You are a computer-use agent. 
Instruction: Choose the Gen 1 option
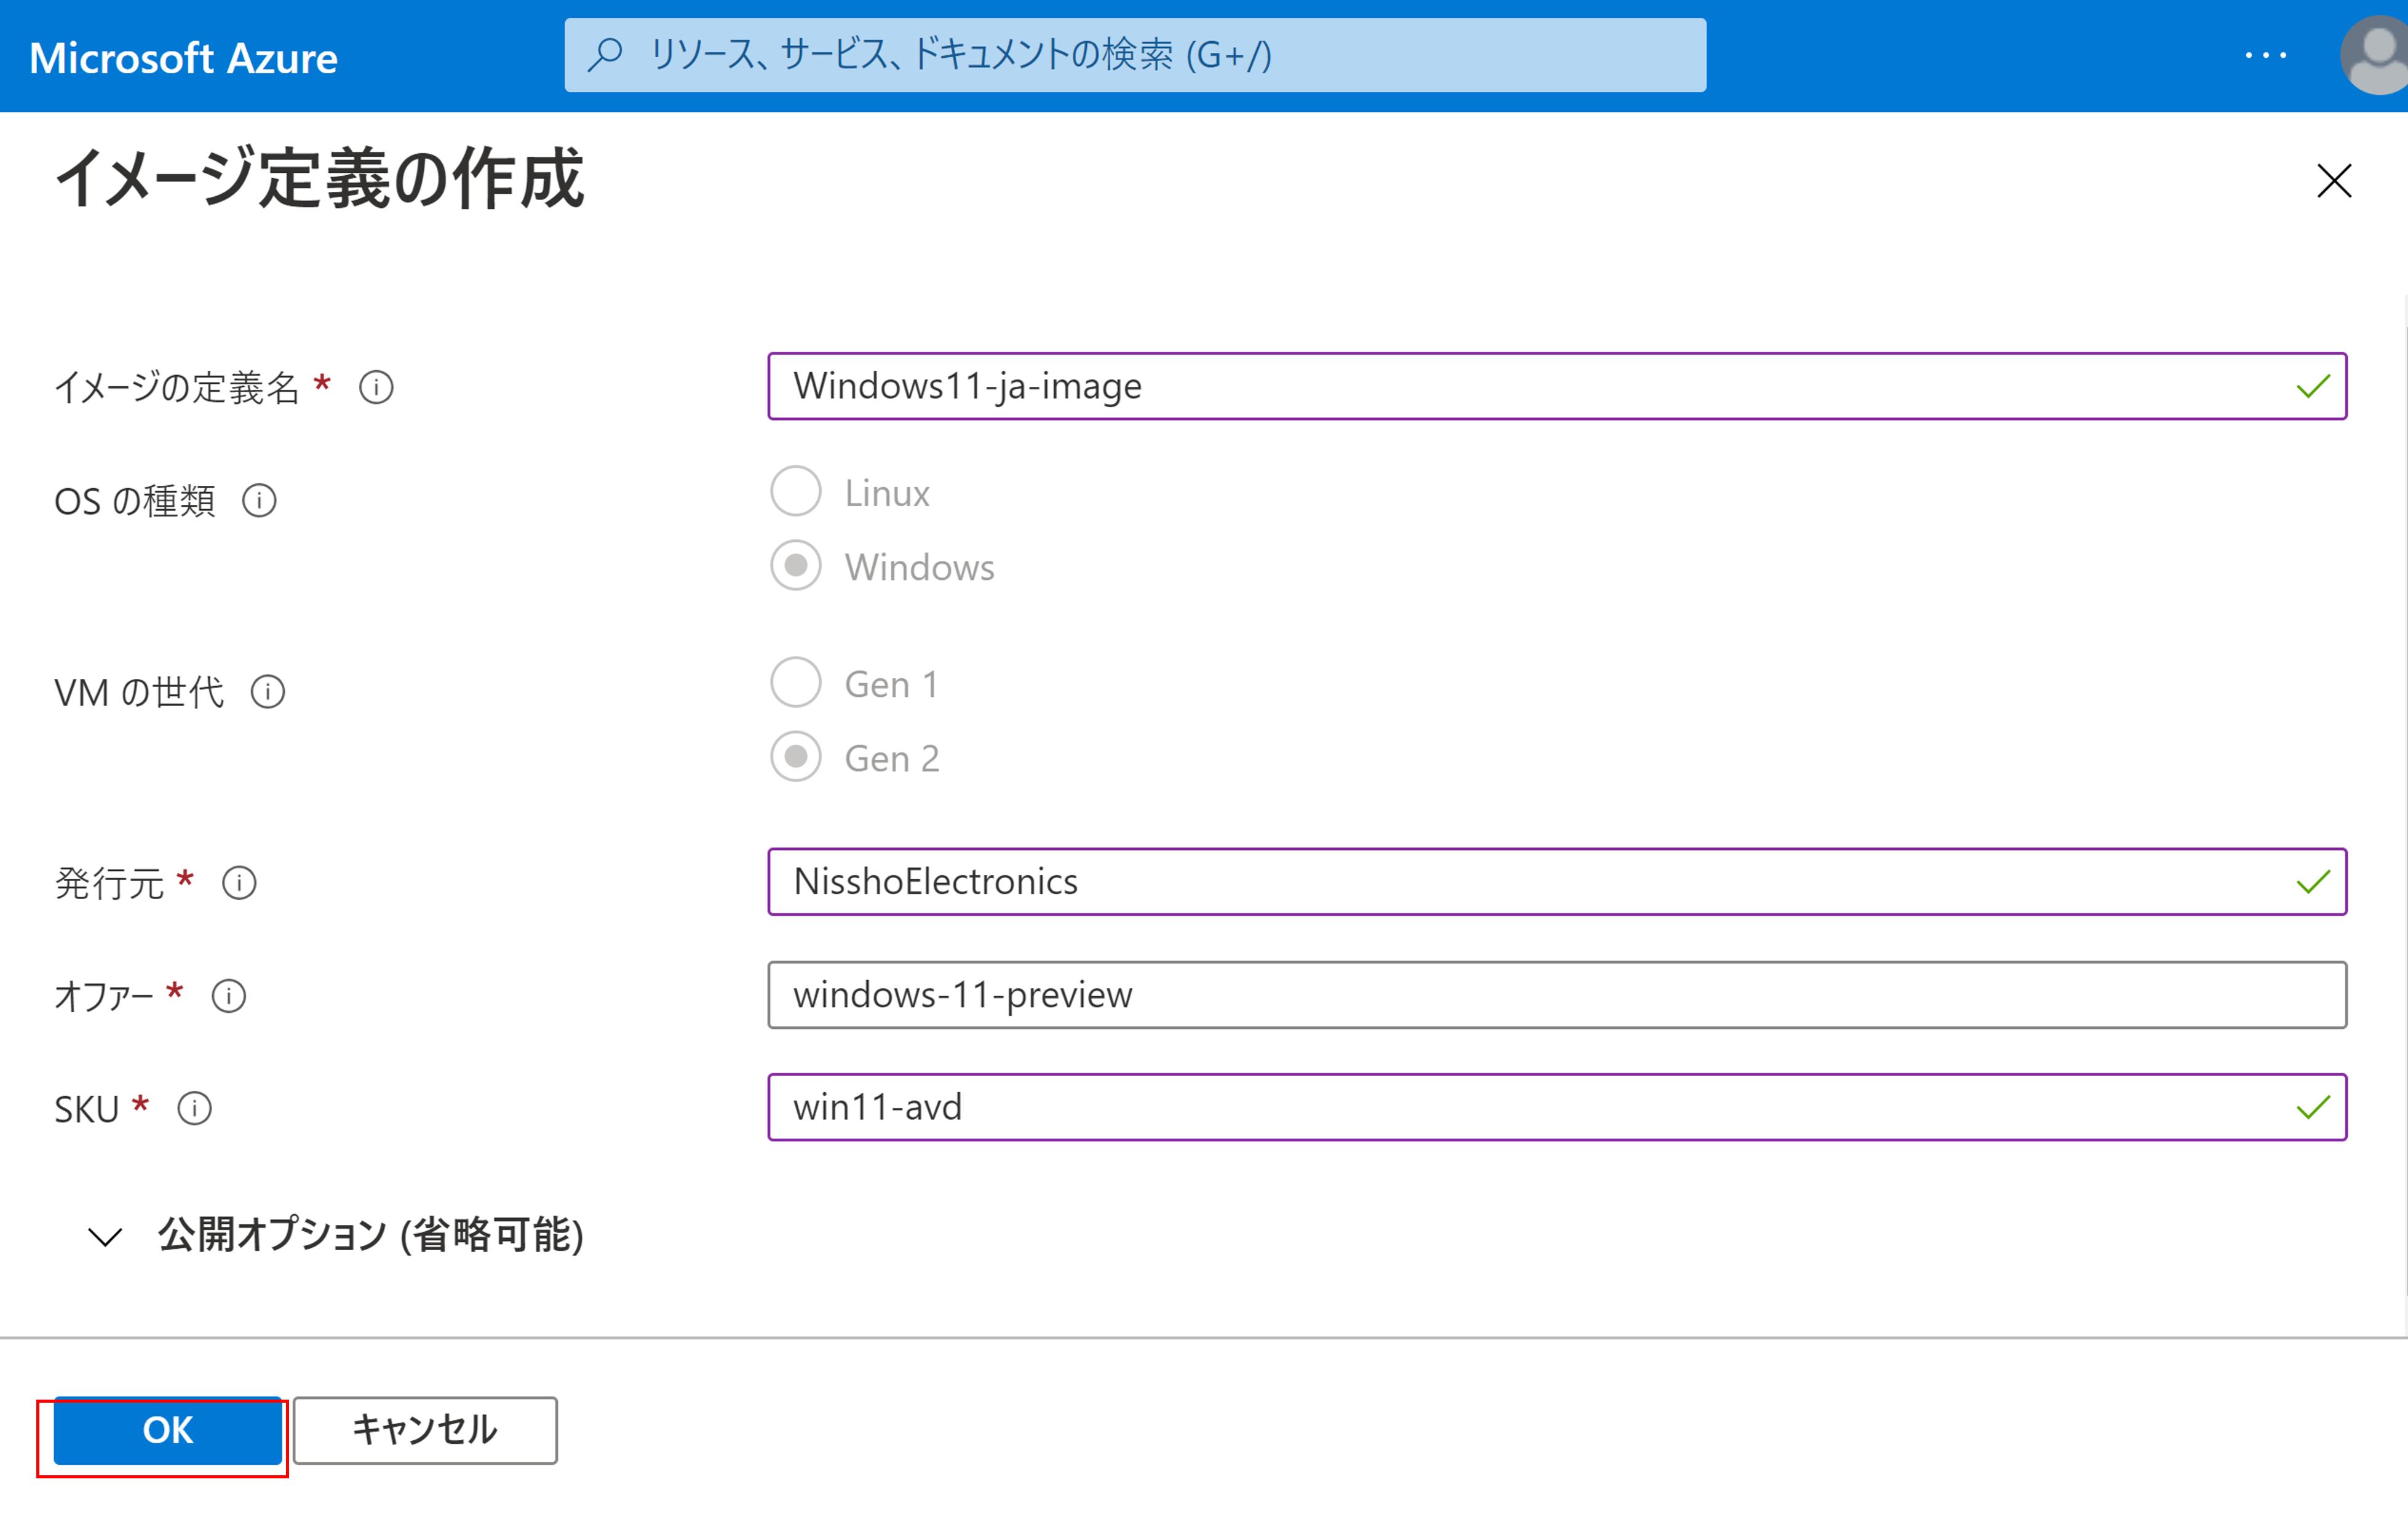click(x=796, y=683)
